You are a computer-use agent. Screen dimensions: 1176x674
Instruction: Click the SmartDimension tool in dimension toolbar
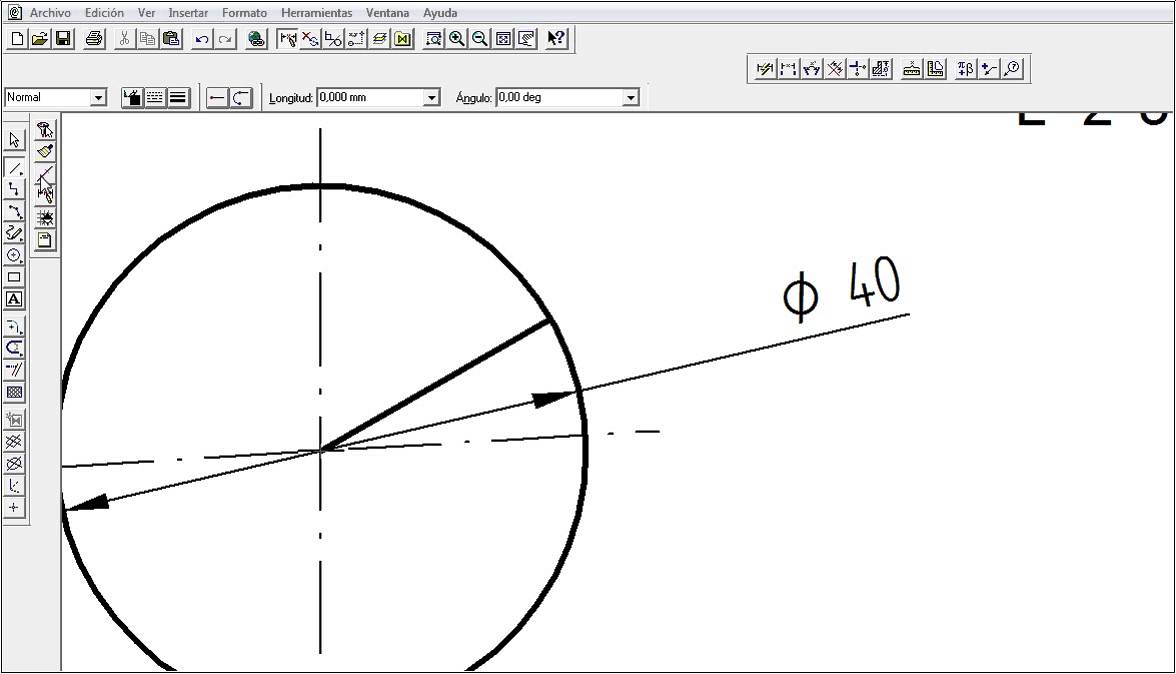tap(764, 69)
